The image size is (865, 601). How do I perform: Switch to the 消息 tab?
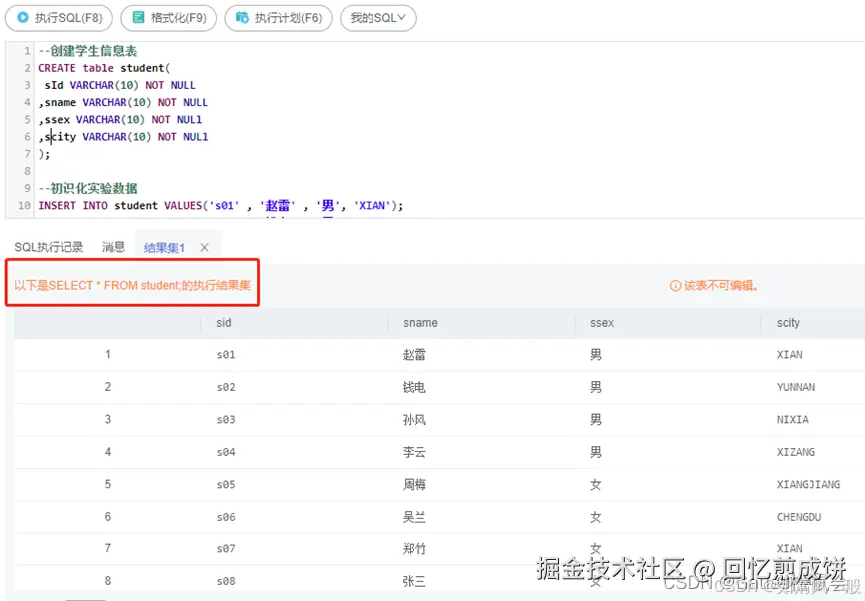coord(114,247)
